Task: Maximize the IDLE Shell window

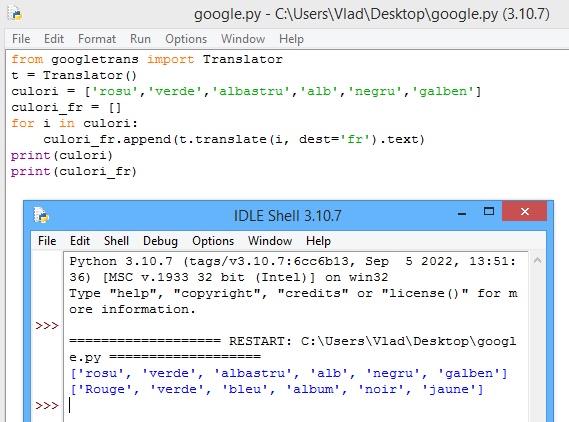Action: coord(489,211)
